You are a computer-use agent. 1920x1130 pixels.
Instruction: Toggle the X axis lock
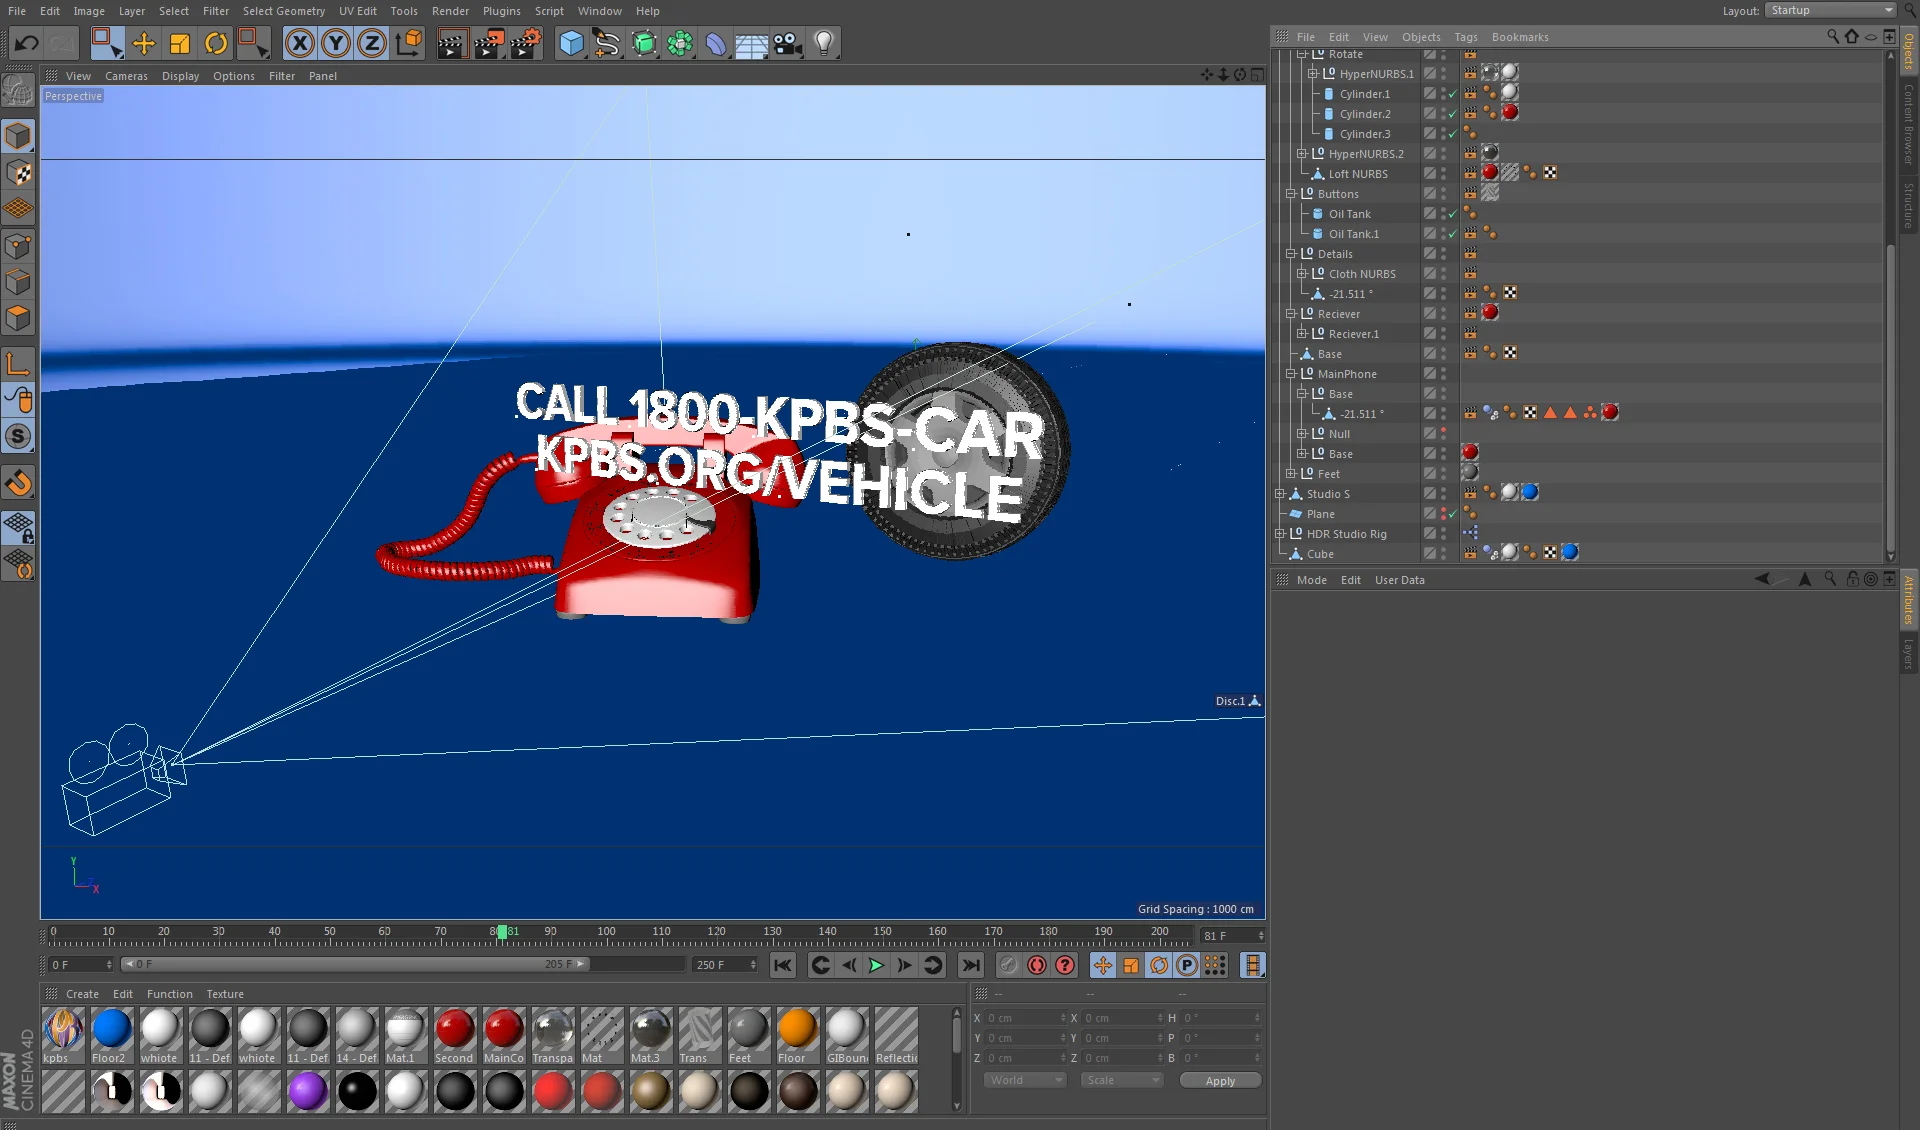click(299, 43)
